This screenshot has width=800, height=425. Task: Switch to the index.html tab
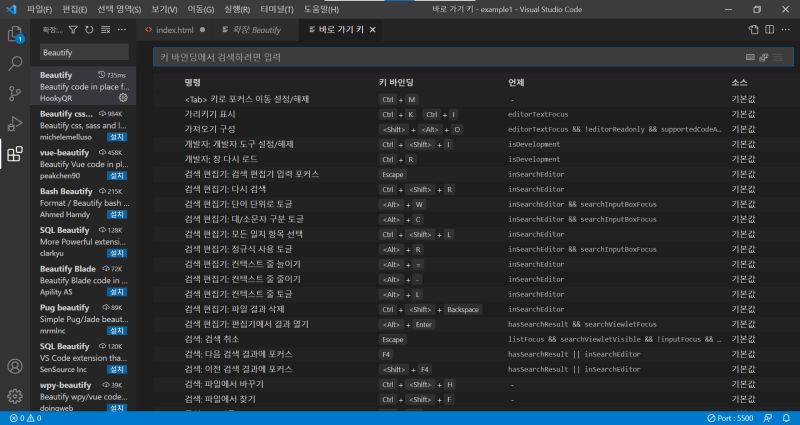click(x=174, y=30)
